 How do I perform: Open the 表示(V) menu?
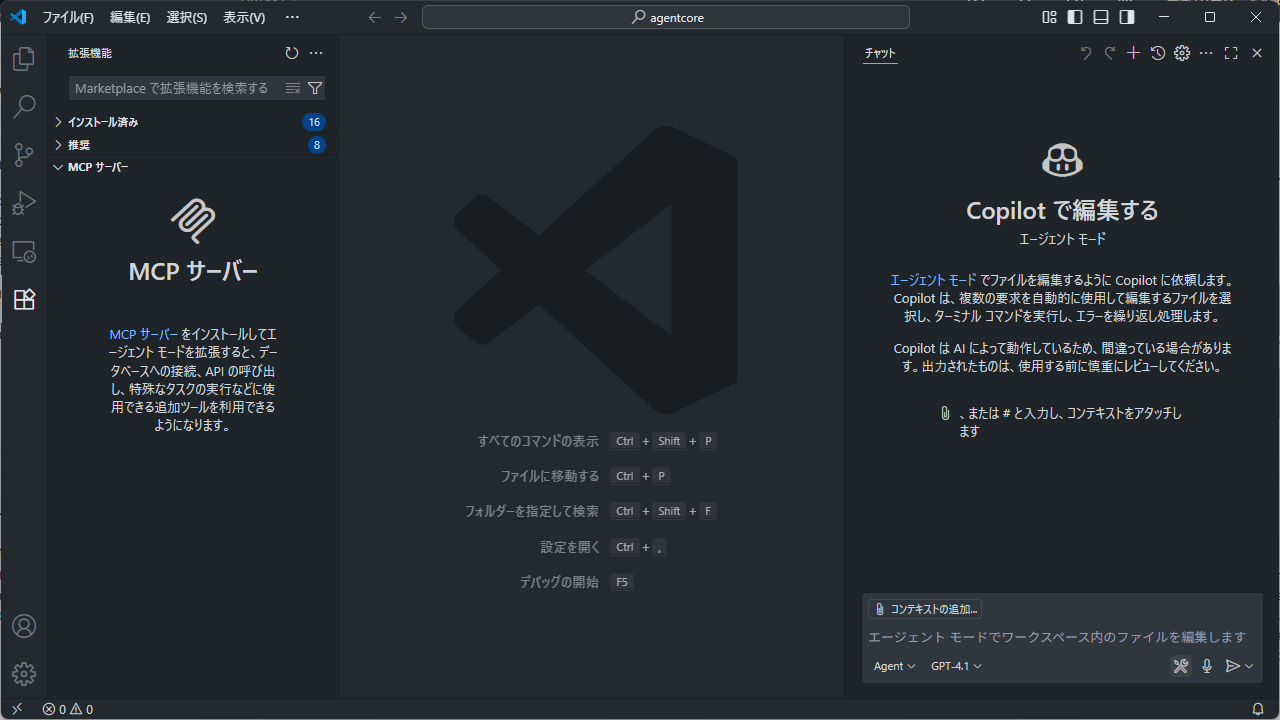pyautogui.click(x=244, y=17)
